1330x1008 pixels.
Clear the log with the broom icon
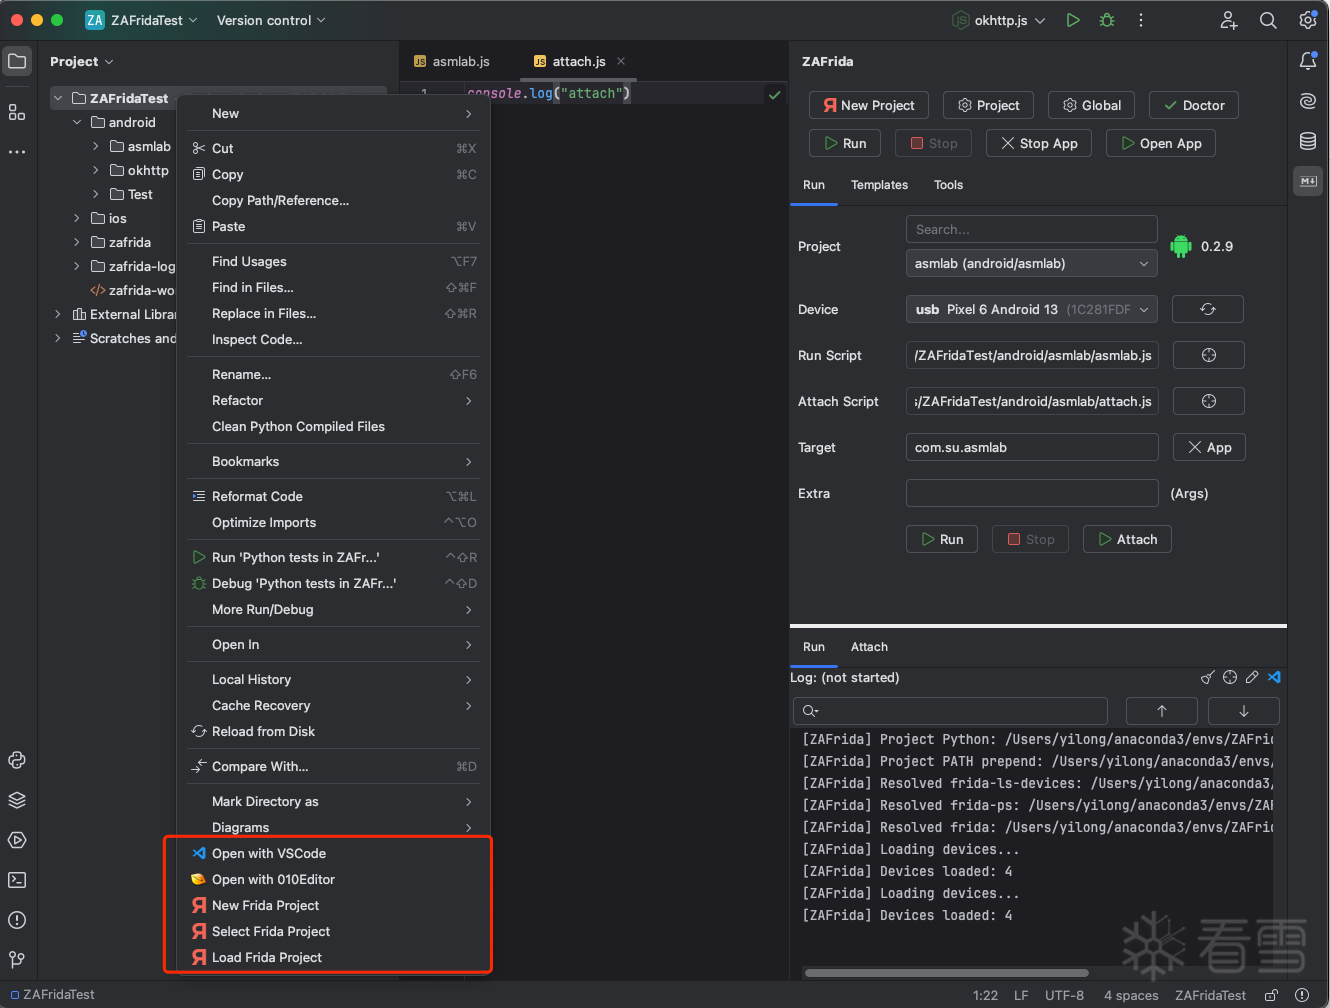click(x=1208, y=677)
